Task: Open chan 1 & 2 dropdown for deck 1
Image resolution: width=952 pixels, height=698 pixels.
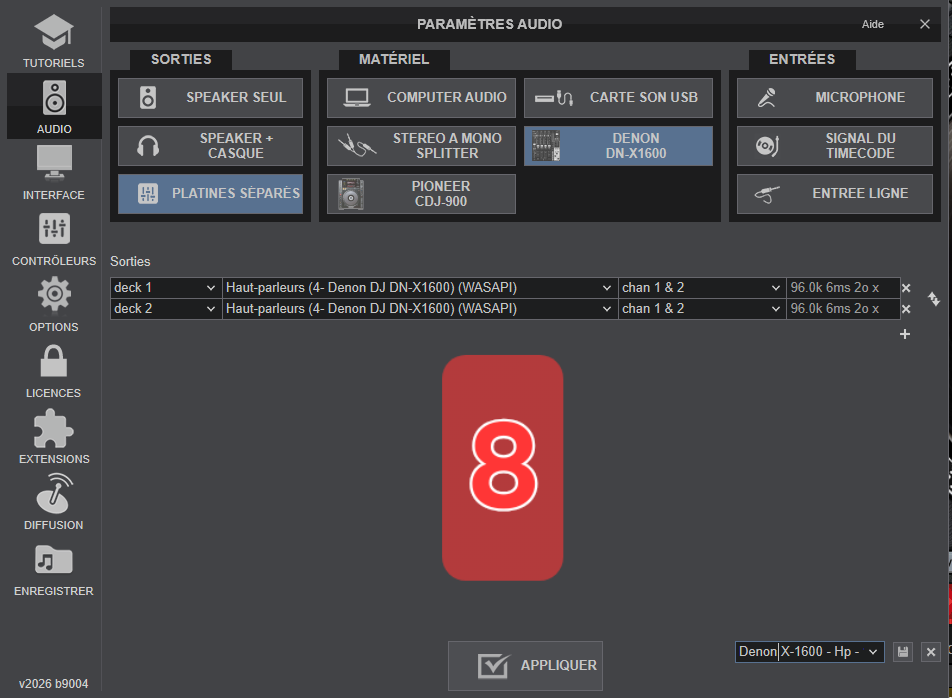Action: click(702, 288)
